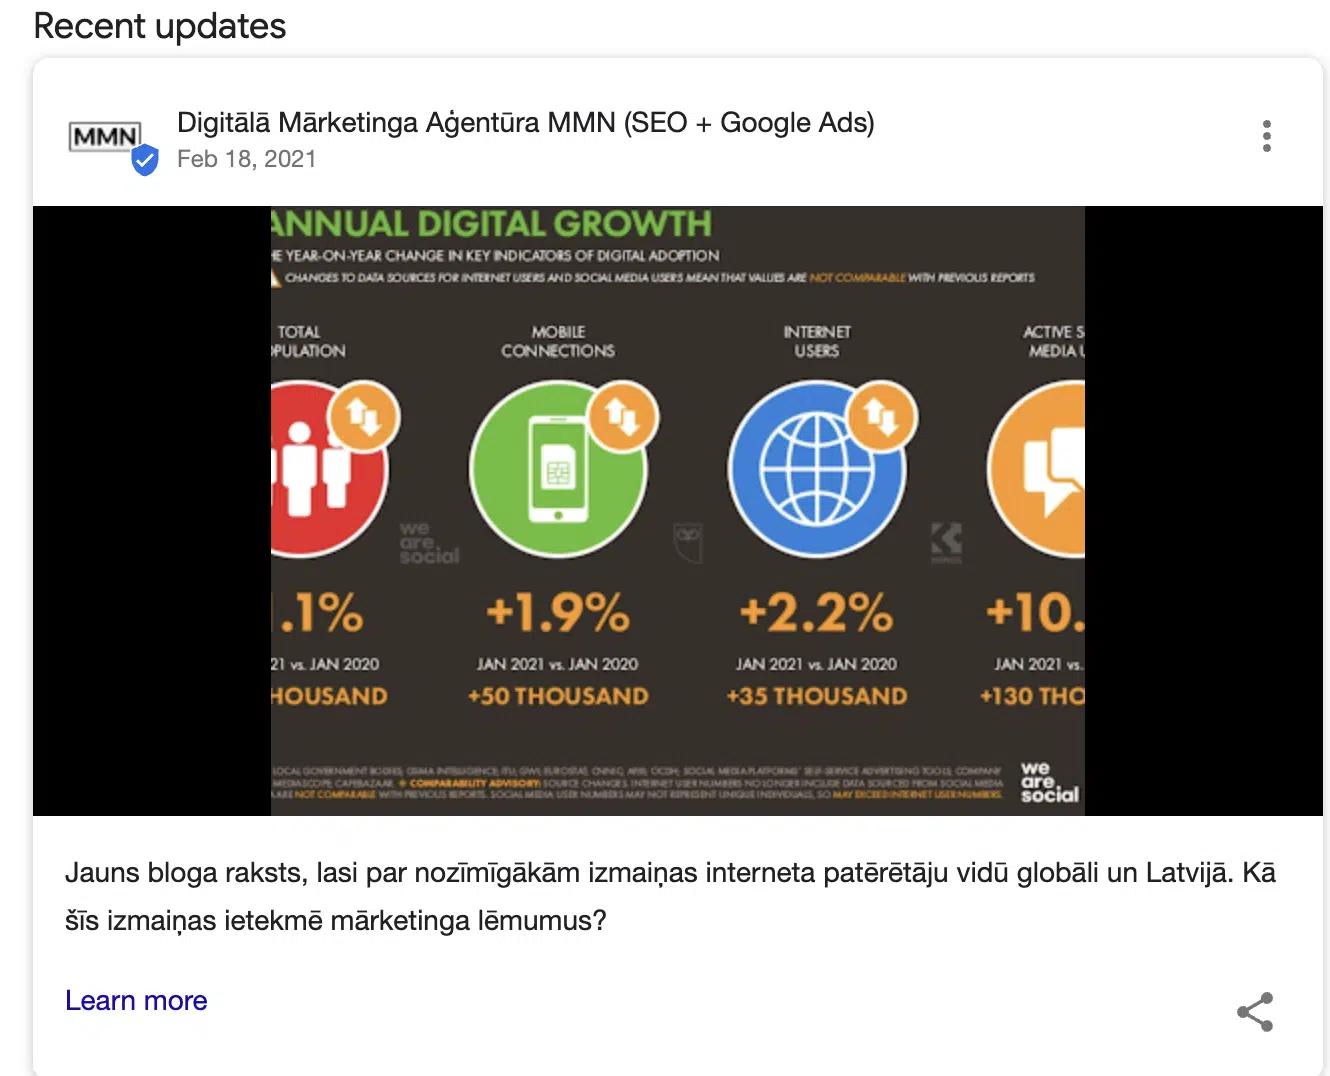Open the Learn more link
The image size is (1330, 1076).
(136, 1001)
